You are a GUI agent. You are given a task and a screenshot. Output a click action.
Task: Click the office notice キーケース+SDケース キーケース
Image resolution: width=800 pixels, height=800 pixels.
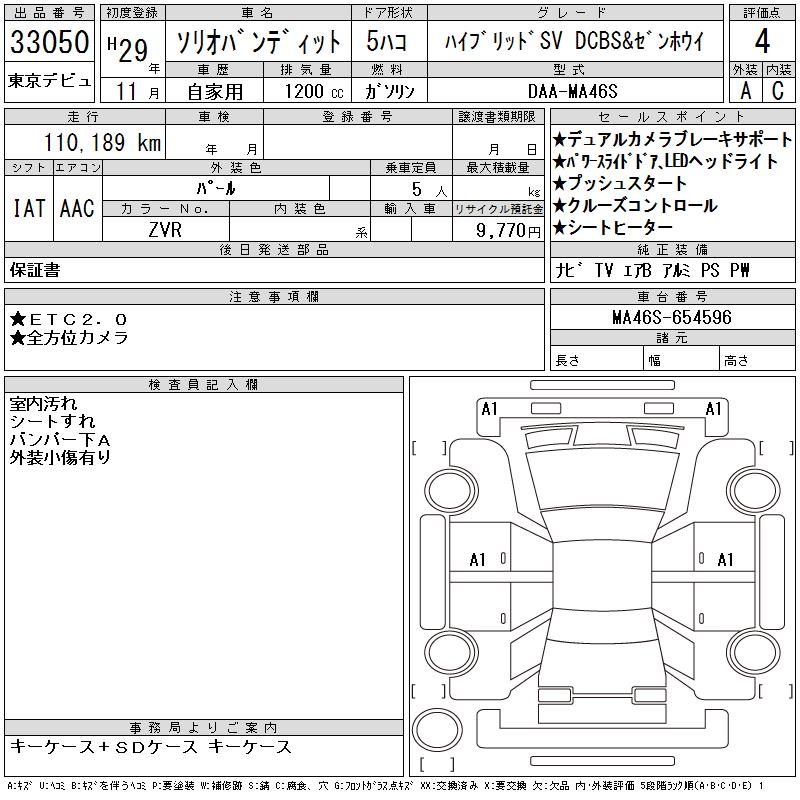pyautogui.click(x=151, y=747)
